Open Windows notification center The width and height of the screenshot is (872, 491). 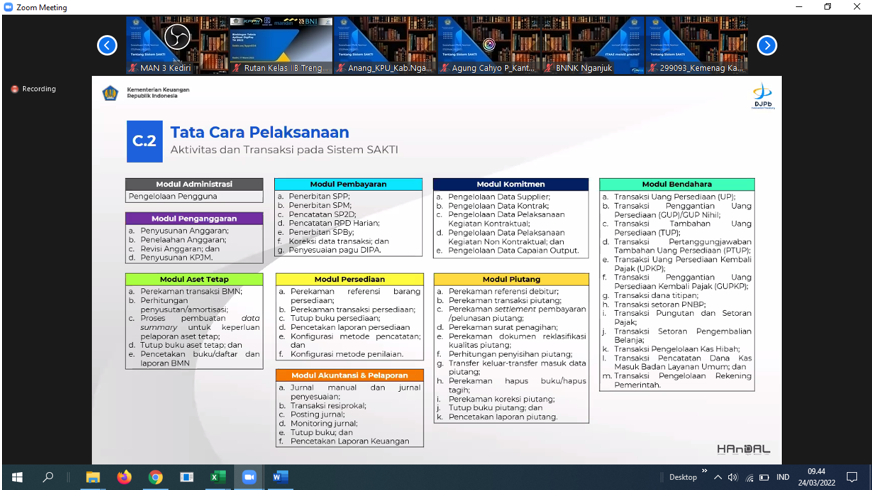(852, 477)
